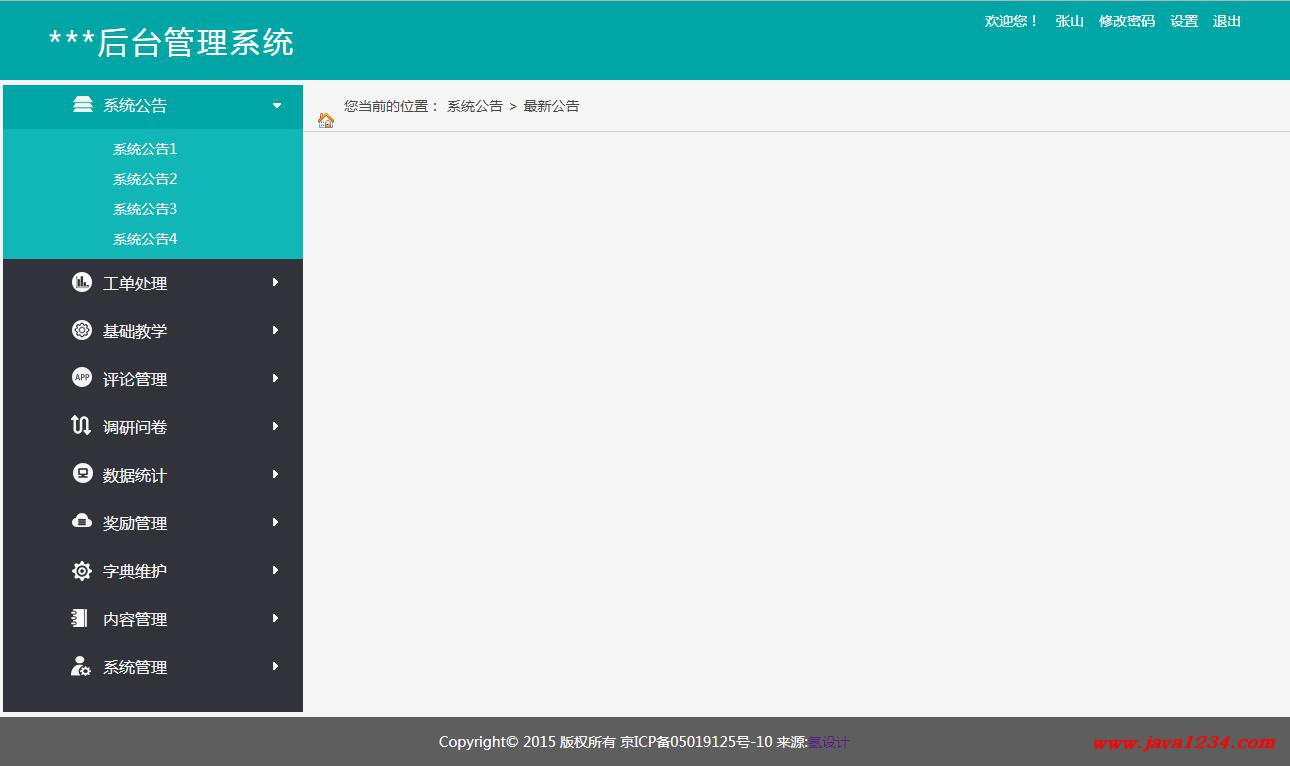Screen dimensions: 1290x766
Task: Open the 修改密码 link
Action: point(1127,21)
